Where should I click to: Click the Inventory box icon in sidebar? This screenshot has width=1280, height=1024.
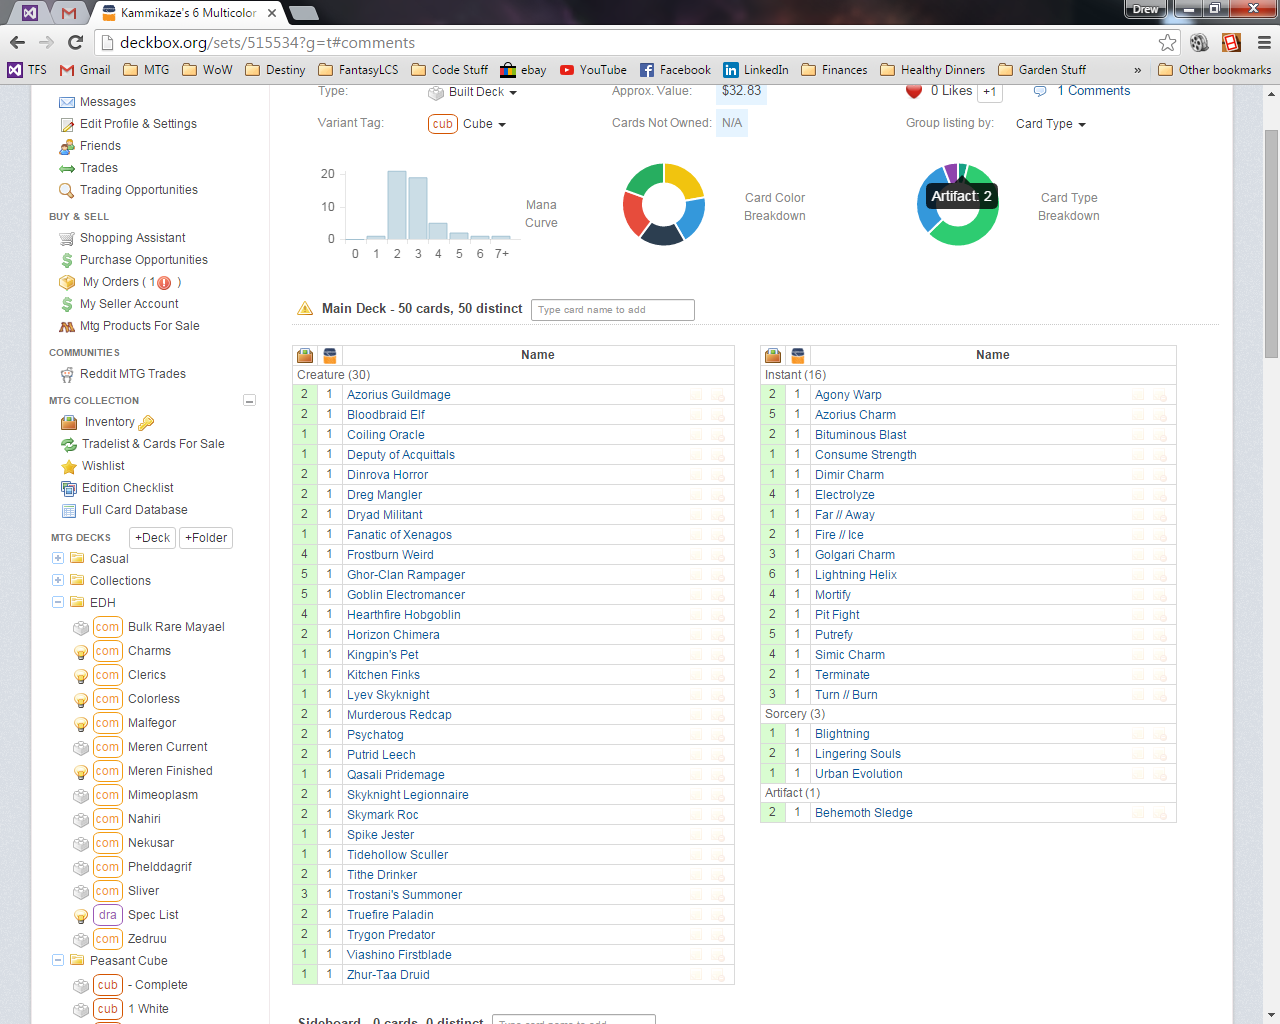69,422
